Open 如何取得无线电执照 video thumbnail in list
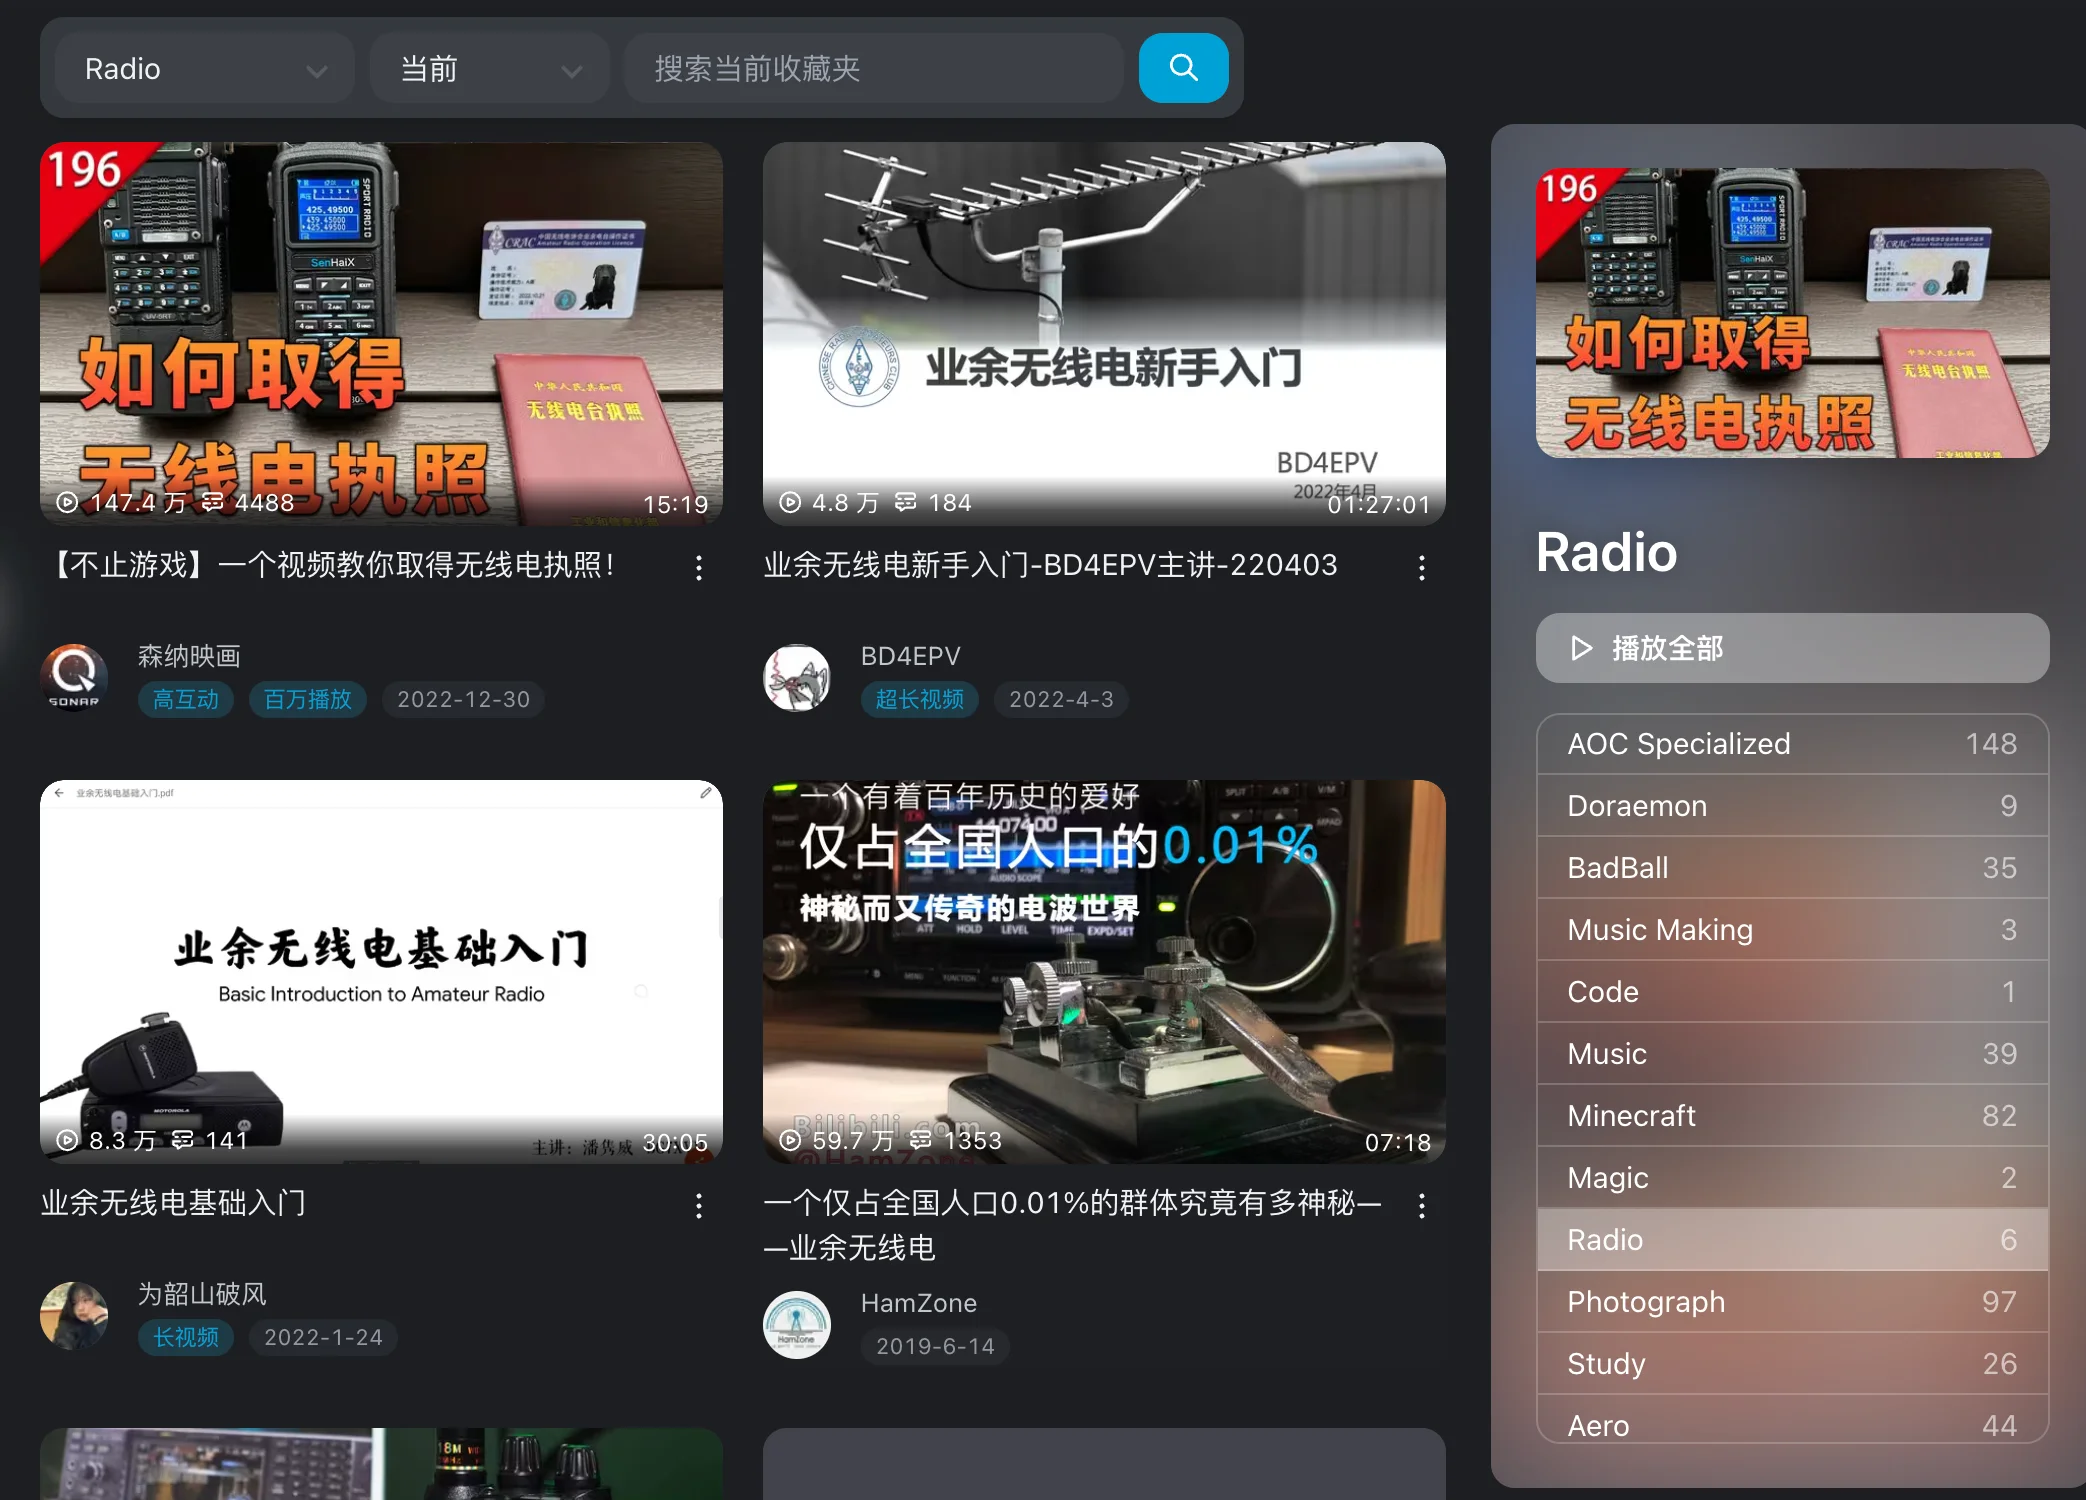This screenshot has height=1500, width=2086. 381,333
